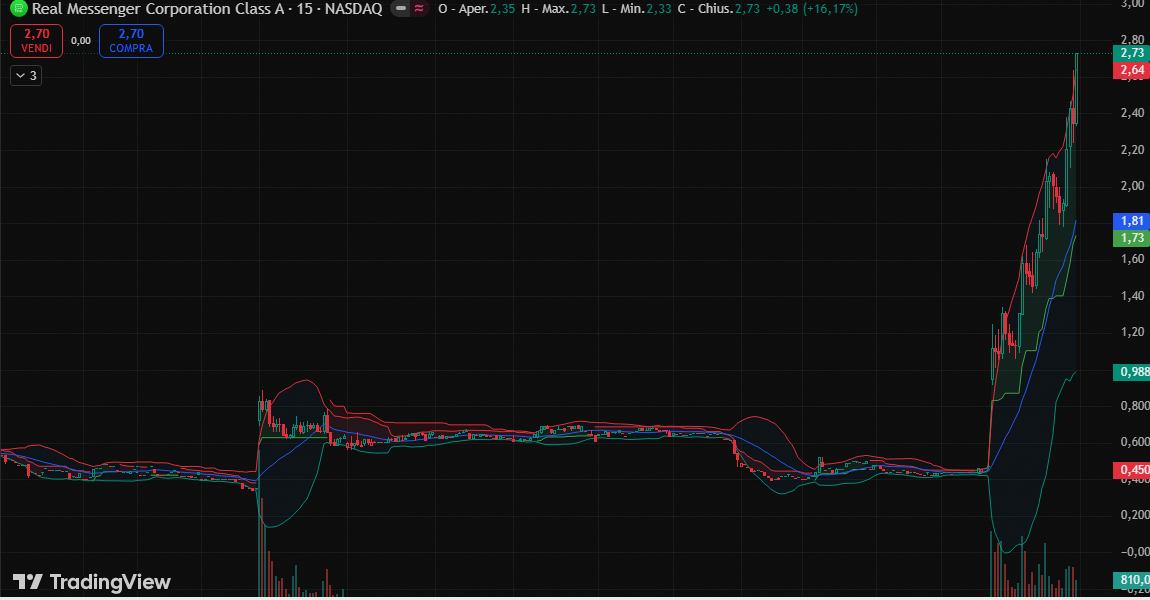The width and height of the screenshot is (1150, 600).
Task: Click the 2,00 price scale tick
Action: pos(1132,186)
